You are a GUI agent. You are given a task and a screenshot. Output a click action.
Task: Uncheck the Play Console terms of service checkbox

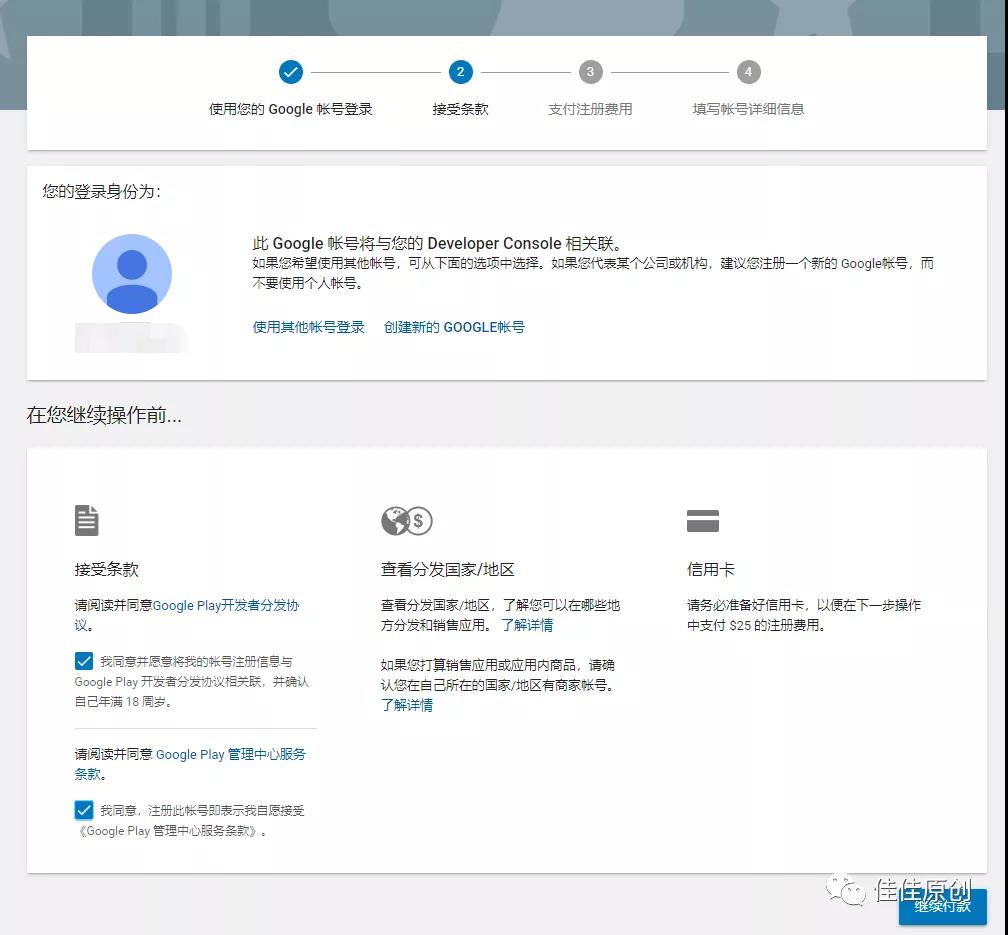pyautogui.click(x=84, y=811)
